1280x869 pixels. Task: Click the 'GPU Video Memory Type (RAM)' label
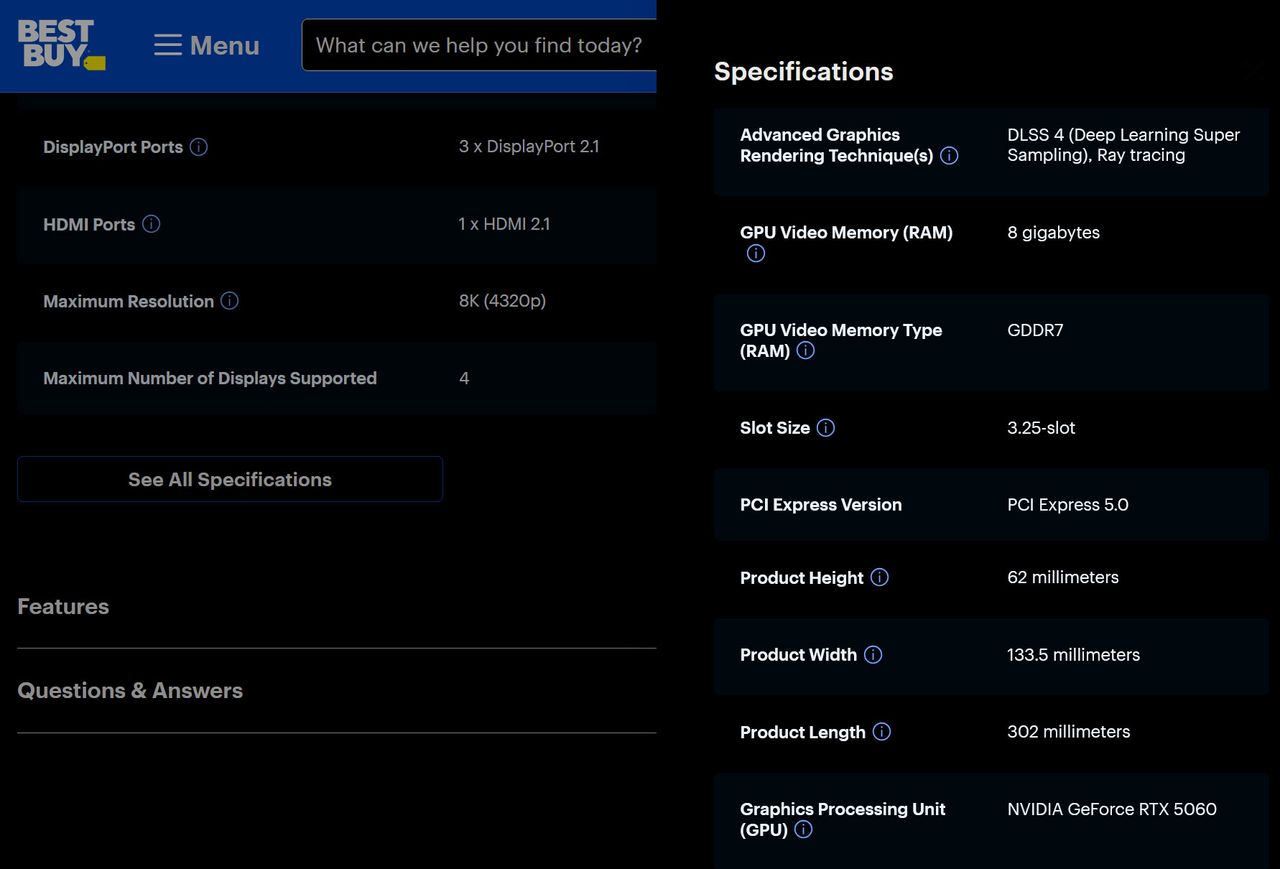tap(841, 340)
